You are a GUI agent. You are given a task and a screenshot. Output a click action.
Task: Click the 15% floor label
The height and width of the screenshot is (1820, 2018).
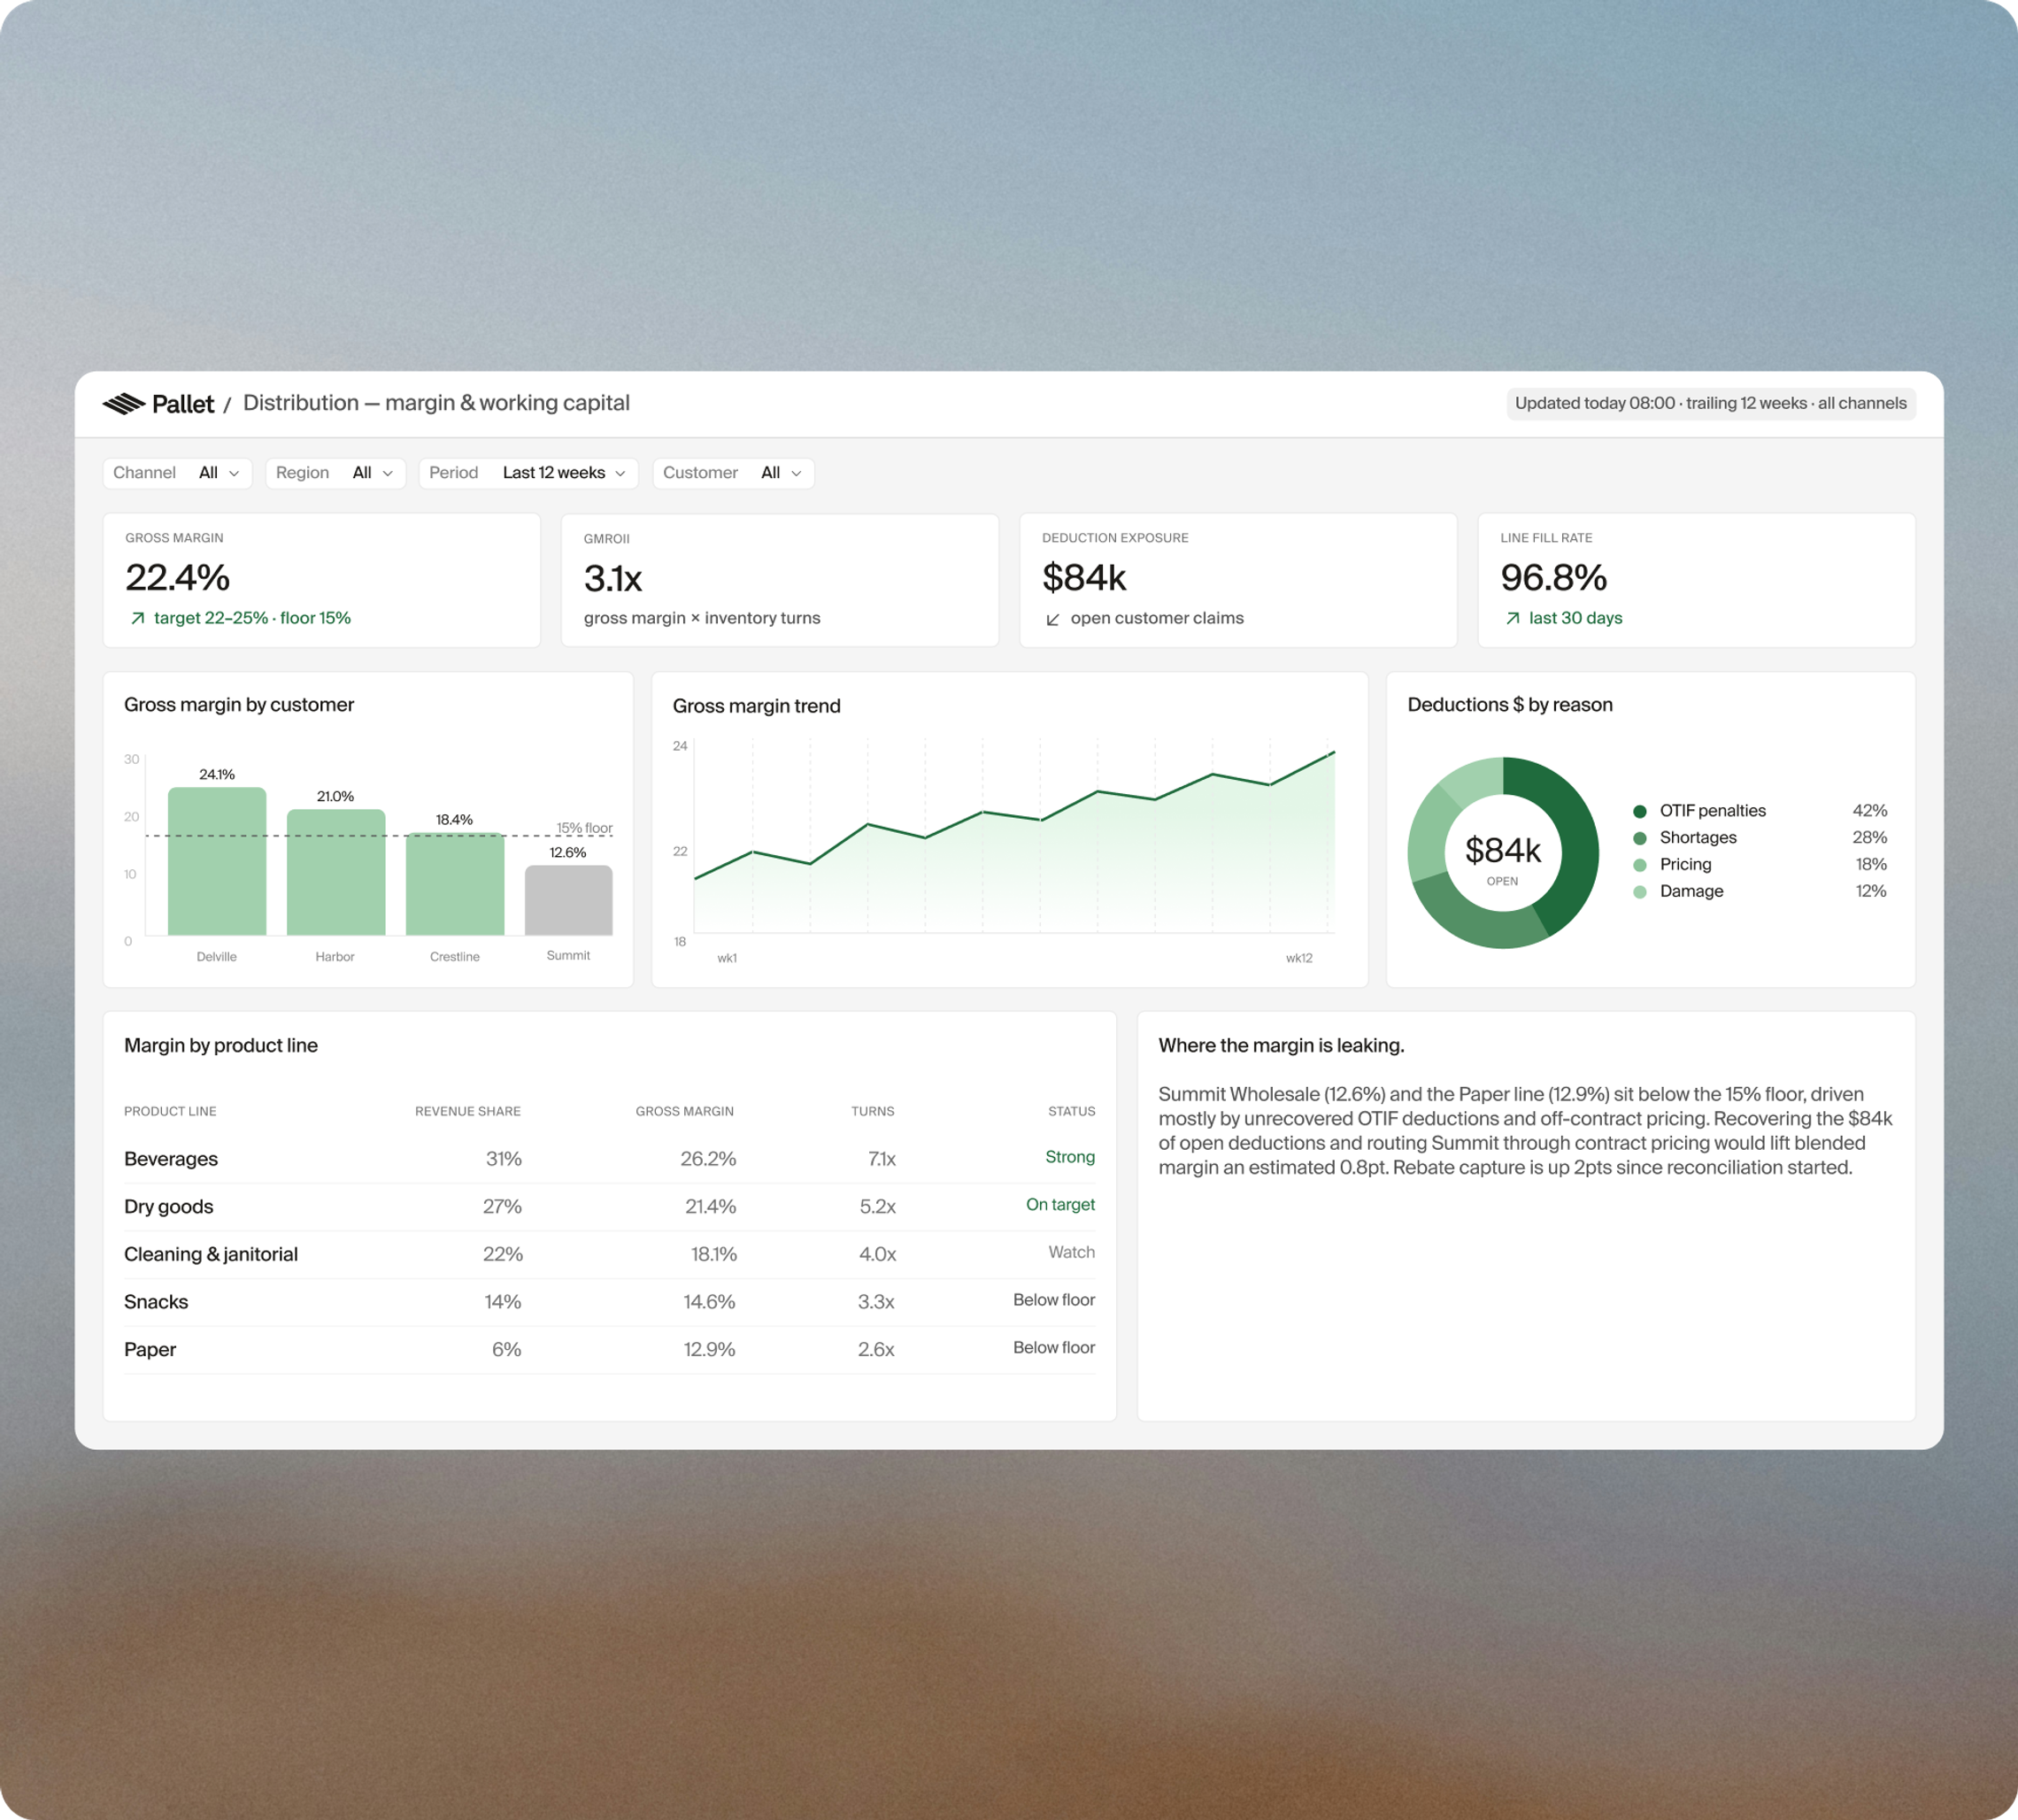(584, 828)
